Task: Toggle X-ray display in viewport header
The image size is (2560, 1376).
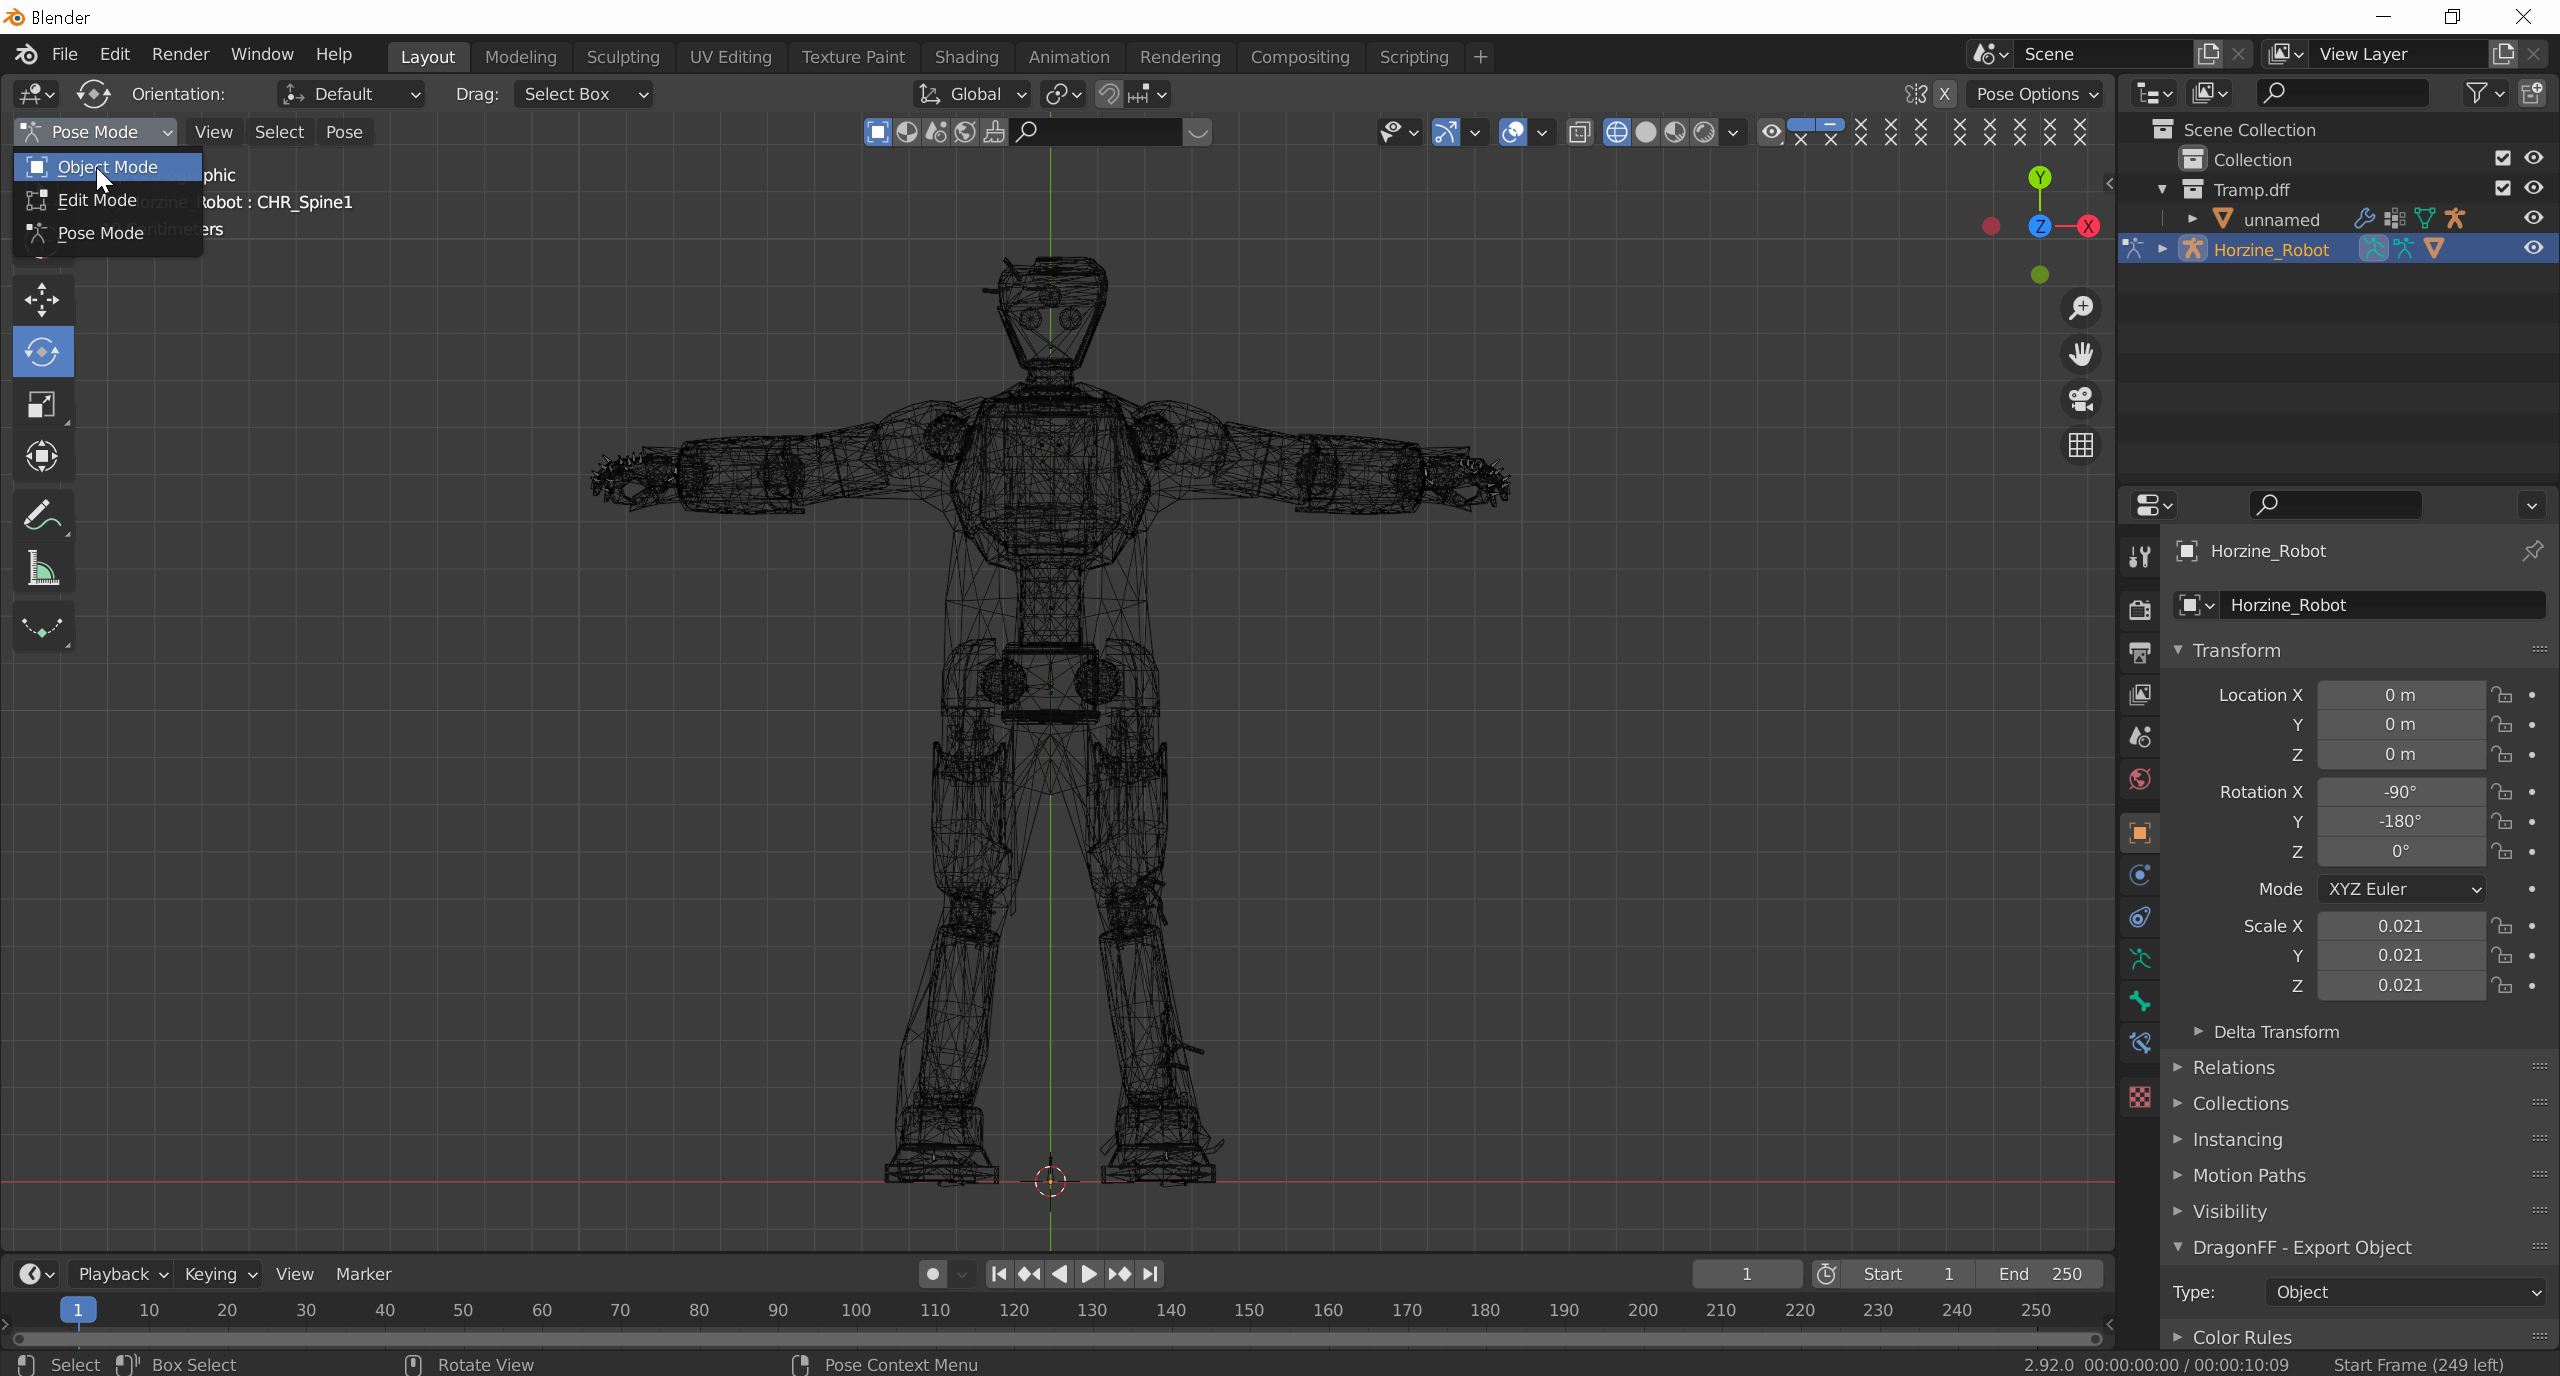Action: (1579, 132)
